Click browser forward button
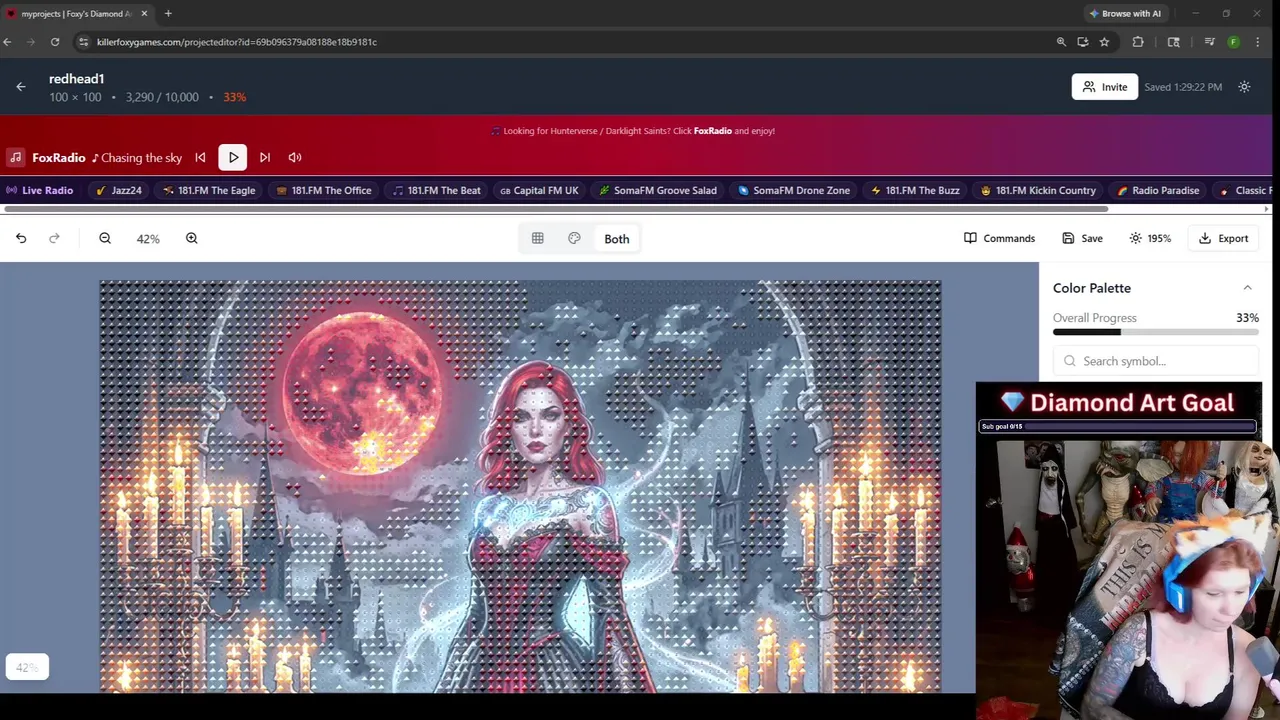Viewport: 1280px width, 720px height. coord(31,42)
